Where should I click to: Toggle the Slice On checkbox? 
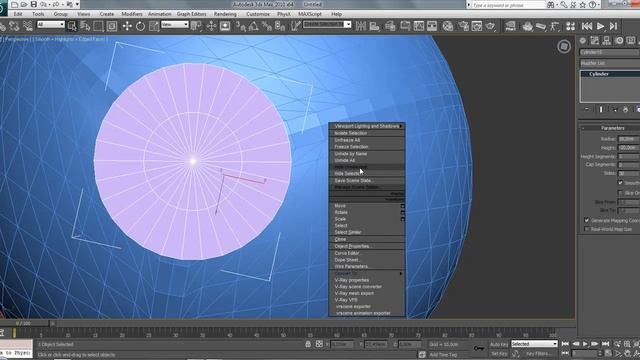[x=620, y=192]
